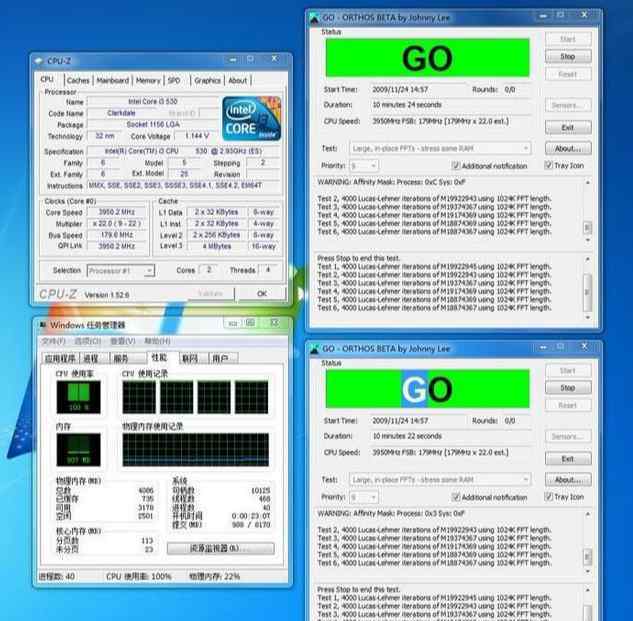Switch to the About tab in CPU-Z
The height and width of the screenshot is (621, 633).
[x=238, y=80]
